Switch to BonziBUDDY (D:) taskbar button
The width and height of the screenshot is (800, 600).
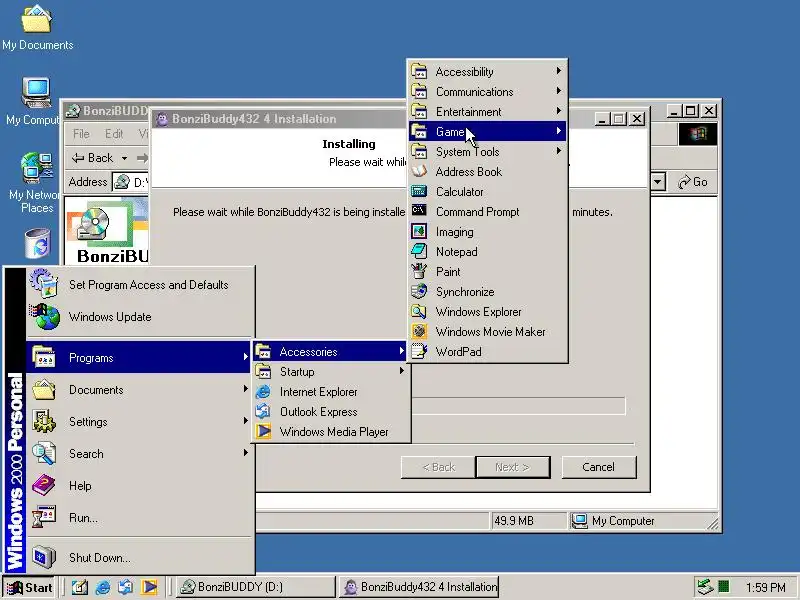[x=256, y=587]
